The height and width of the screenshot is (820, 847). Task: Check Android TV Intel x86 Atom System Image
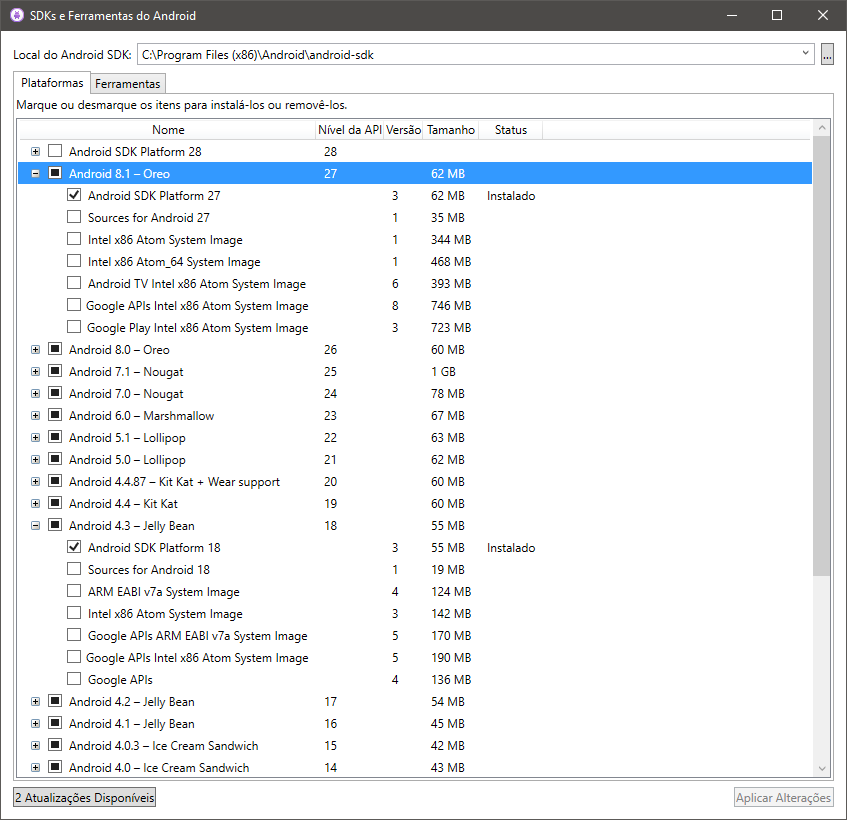click(x=74, y=283)
